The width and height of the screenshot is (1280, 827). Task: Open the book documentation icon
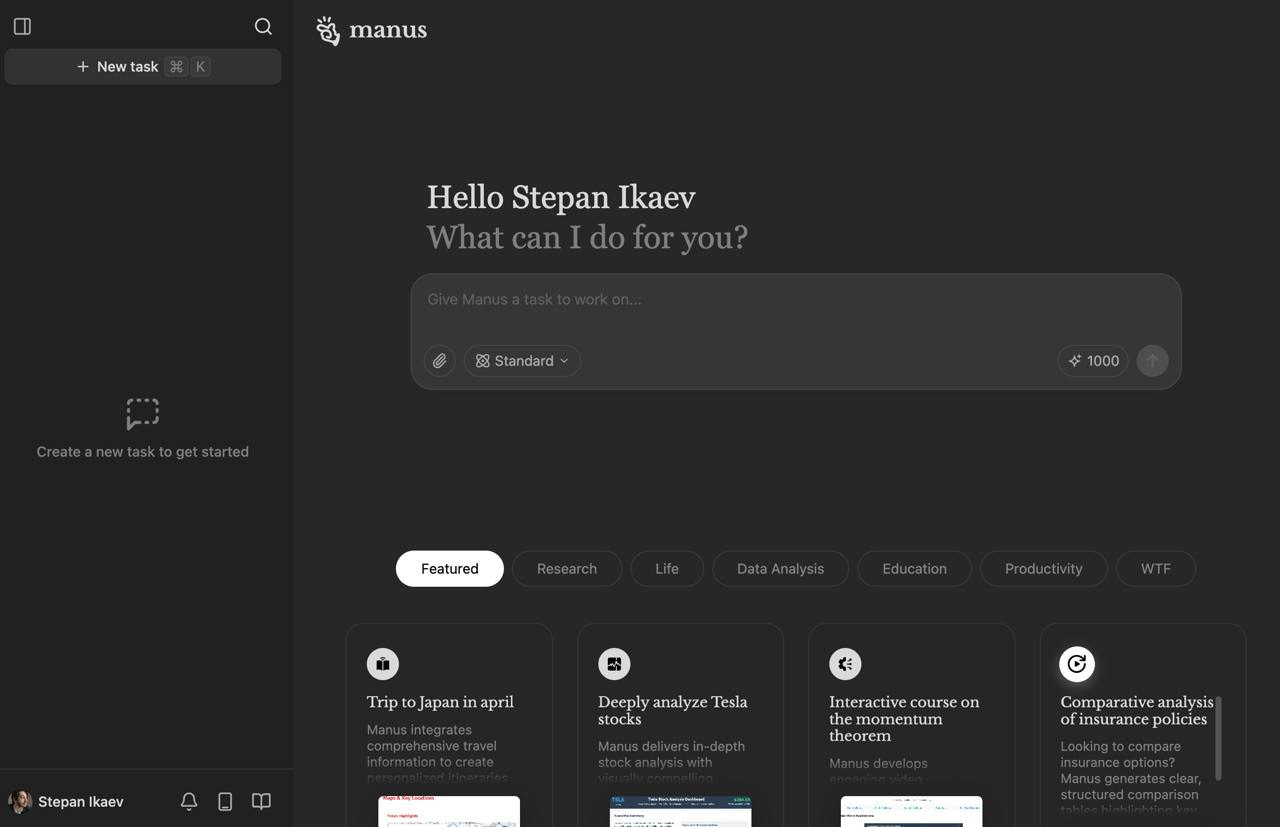click(261, 802)
